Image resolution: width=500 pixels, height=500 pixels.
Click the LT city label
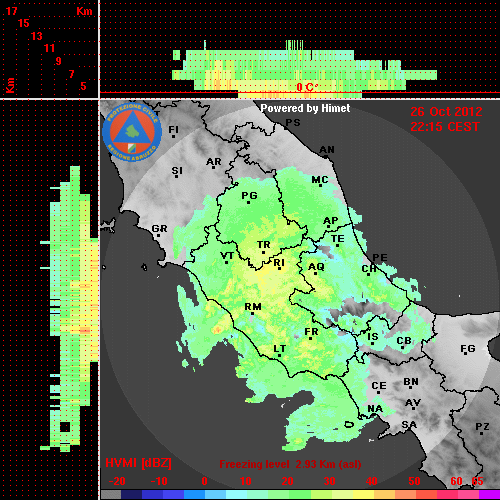[x=279, y=349]
